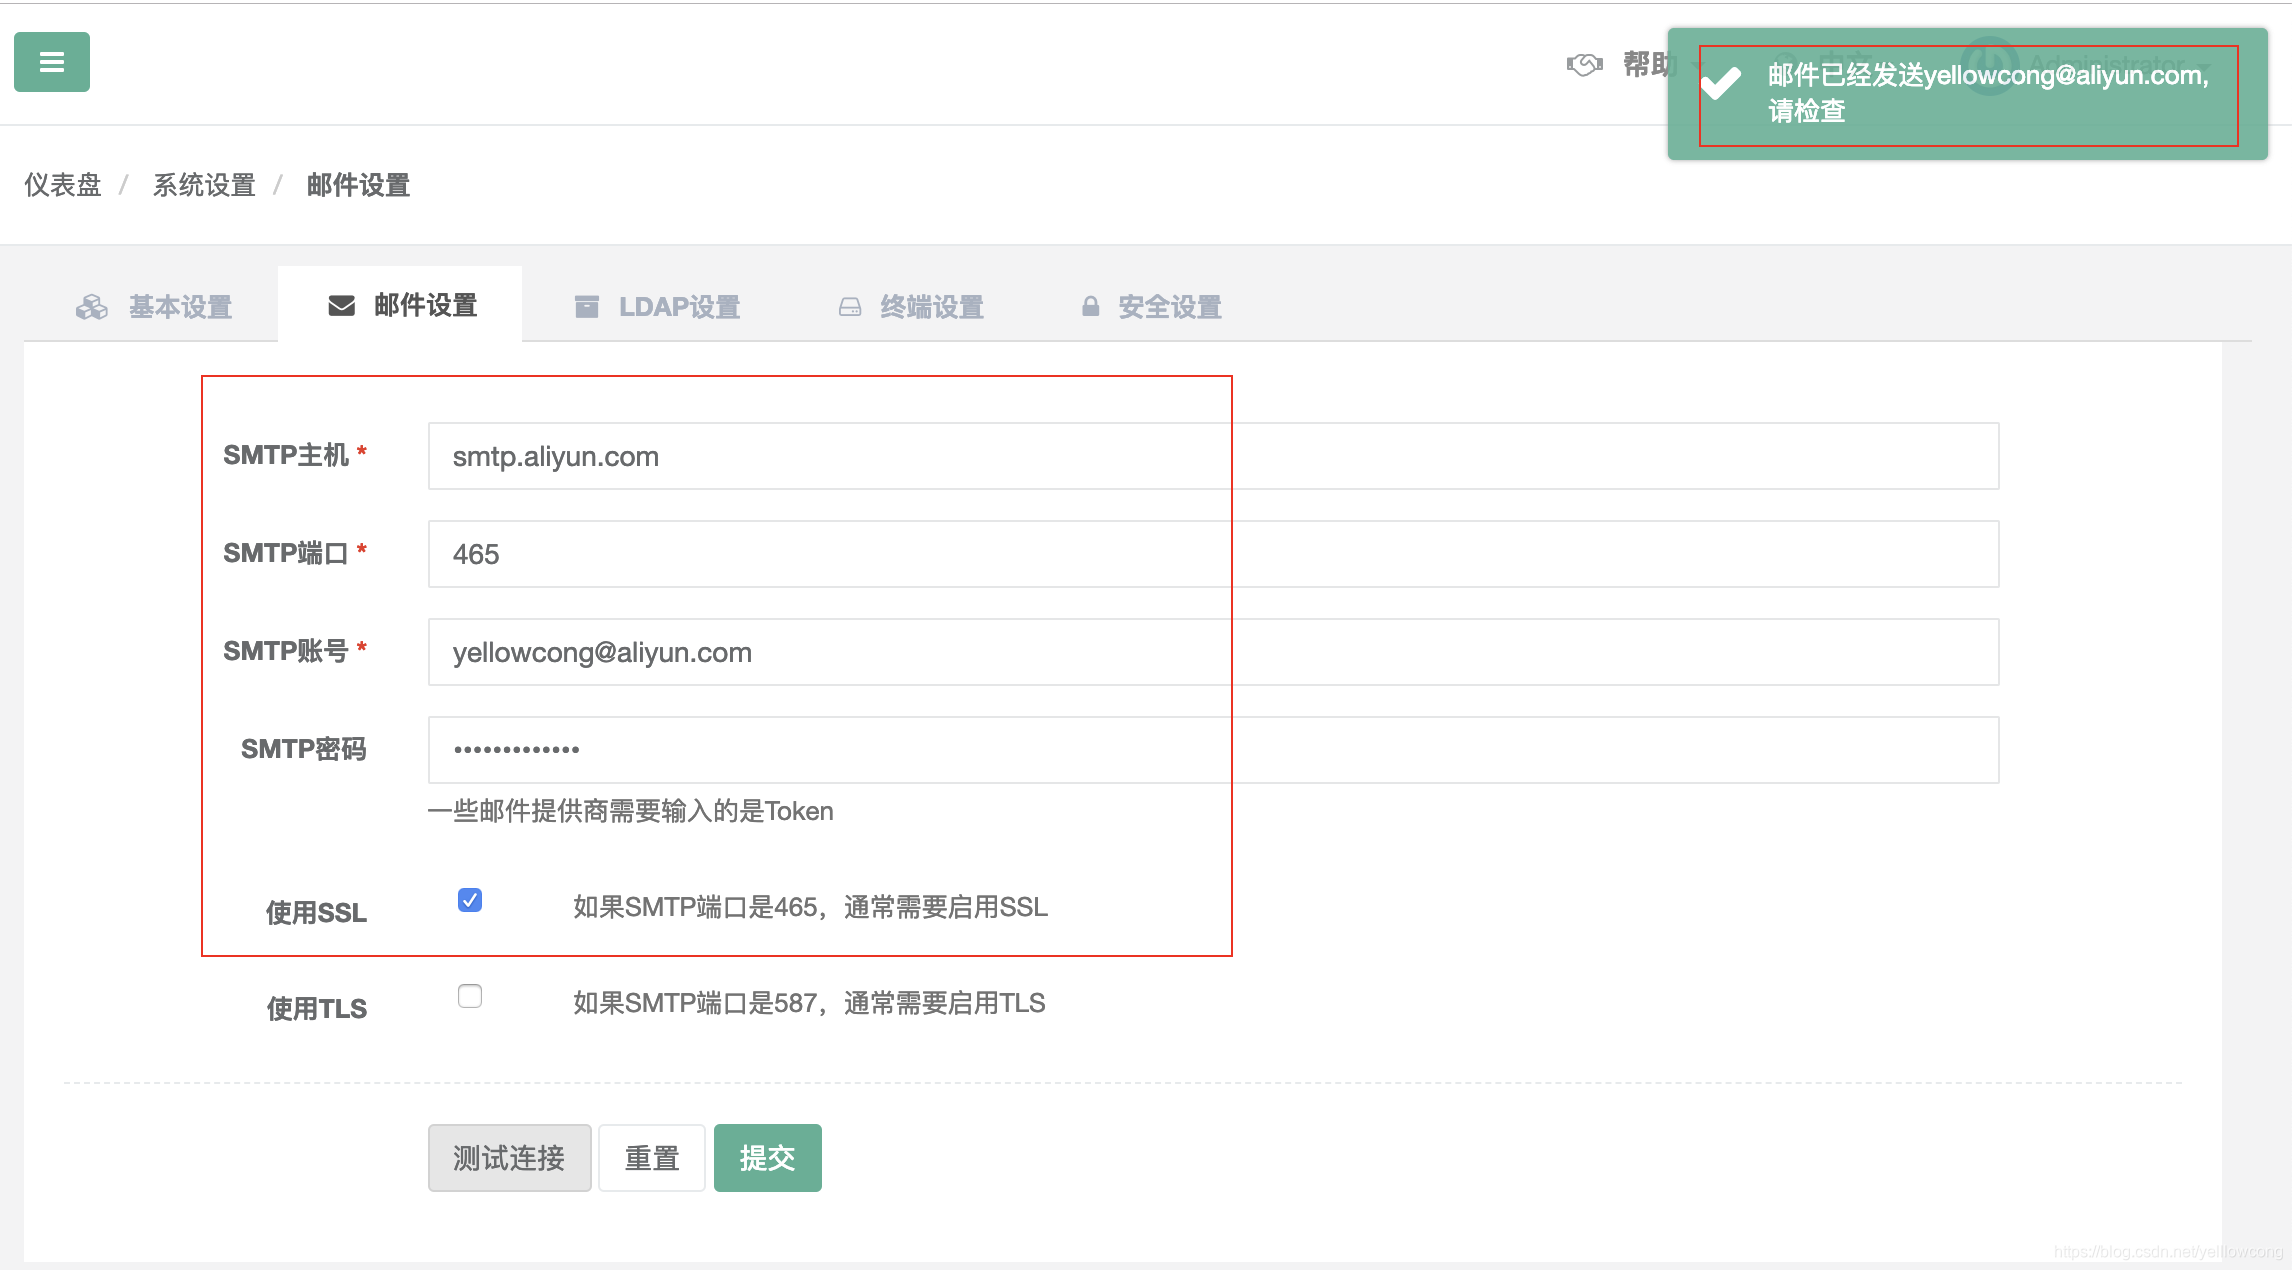
Task: Click the drive icon on 终端设置 tab
Action: click(850, 307)
